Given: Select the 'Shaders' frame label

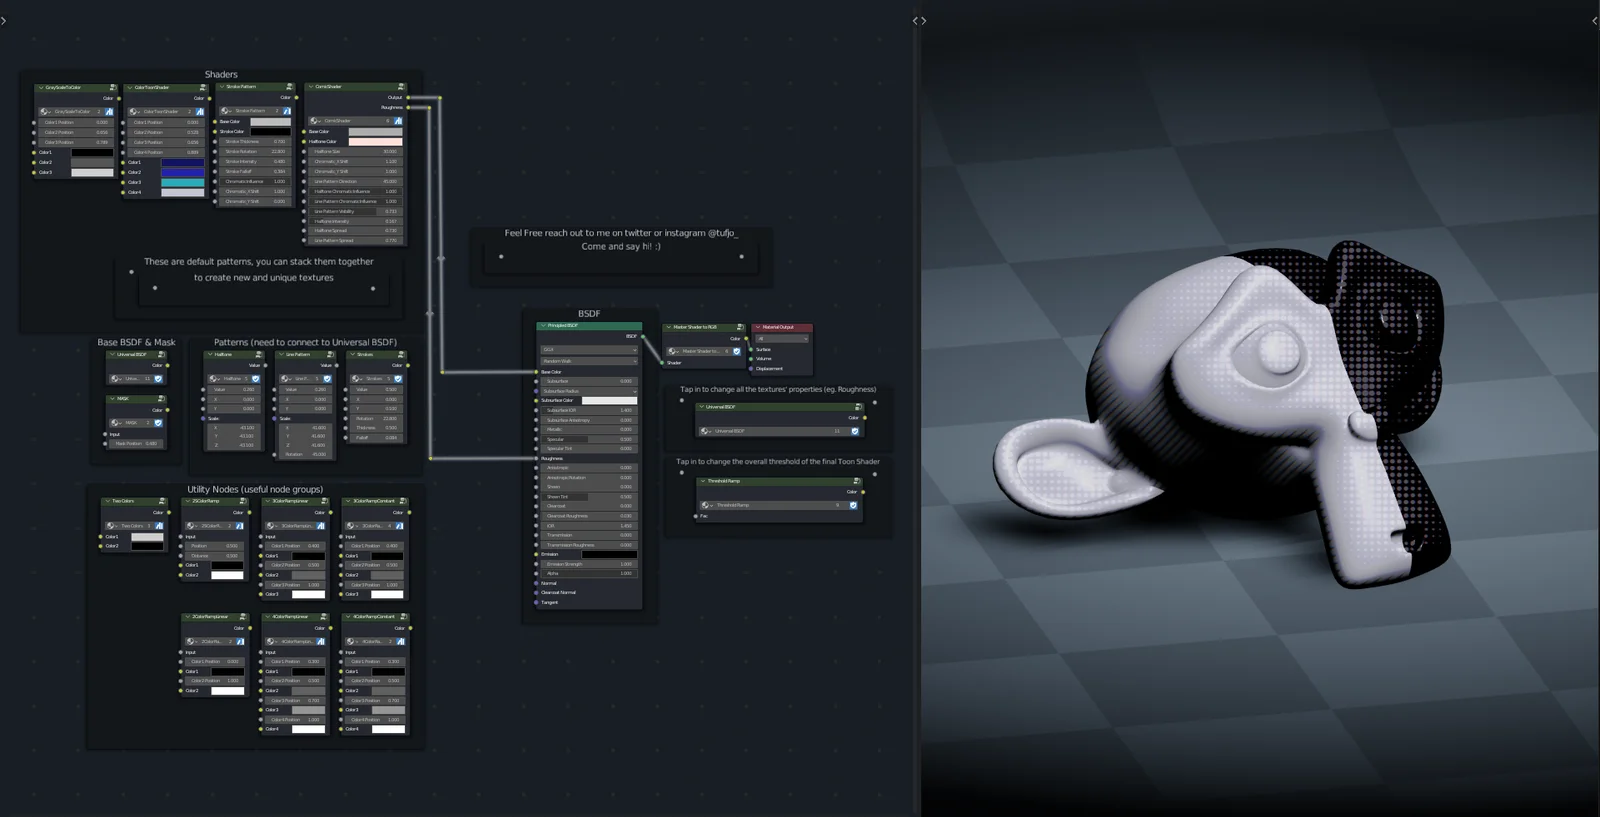Looking at the screenshot, I should [221, 74].
